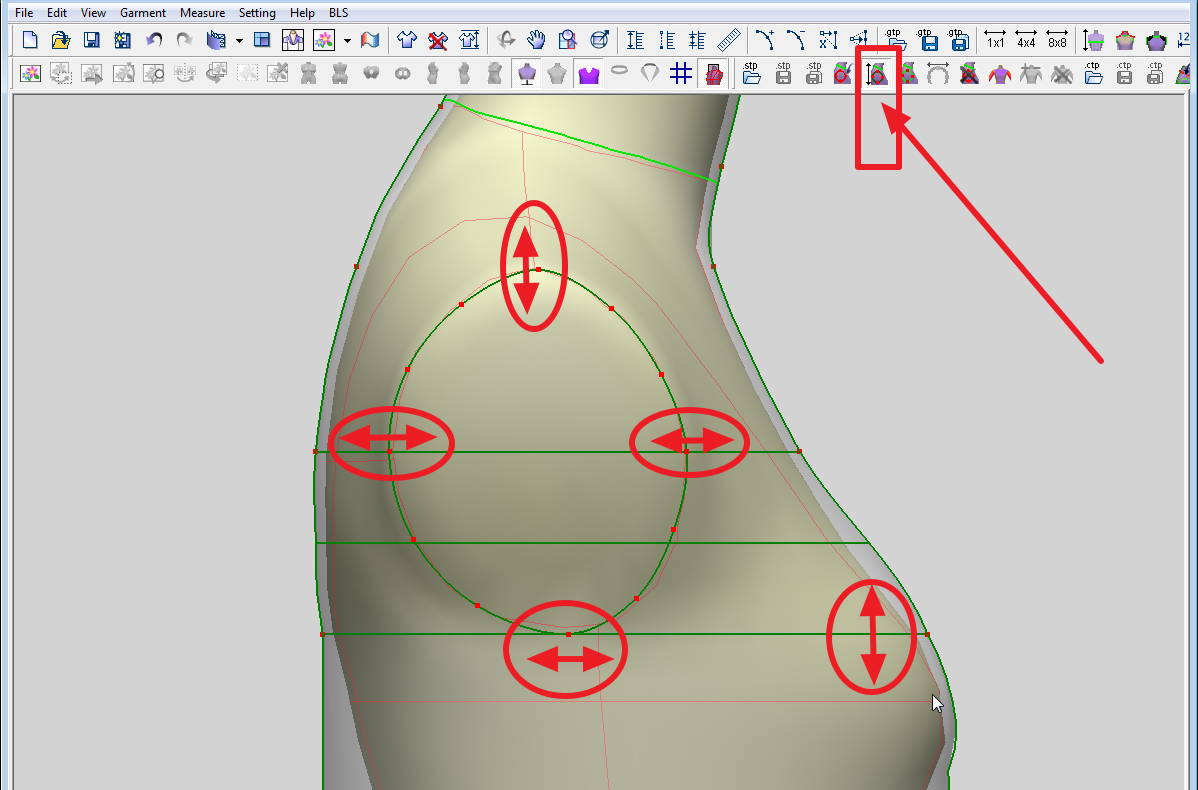The width and height of the screenshot is (1198, 790).
Task: Expand dropdown arrow beside the 3D box icon
Action: point(239,41)
